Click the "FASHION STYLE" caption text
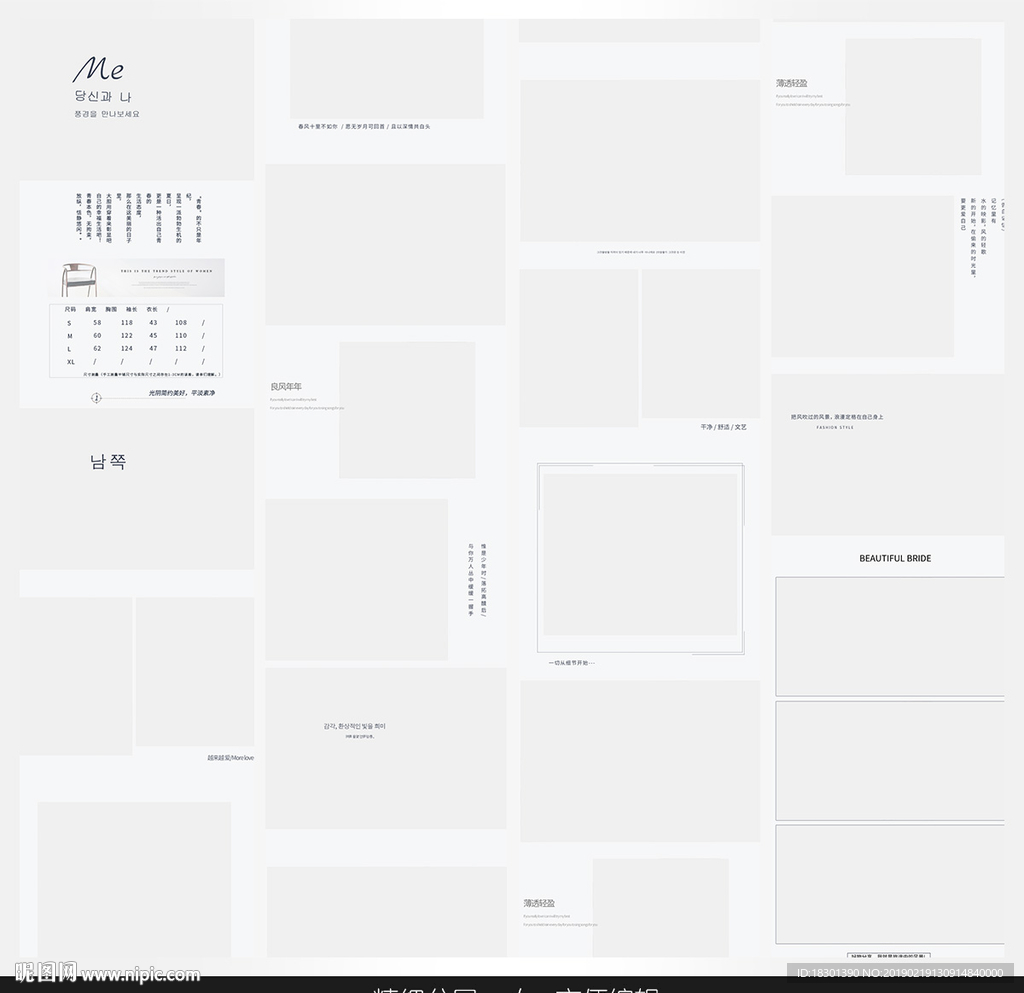The image size is (1024, 993). (x=835, y=428)
